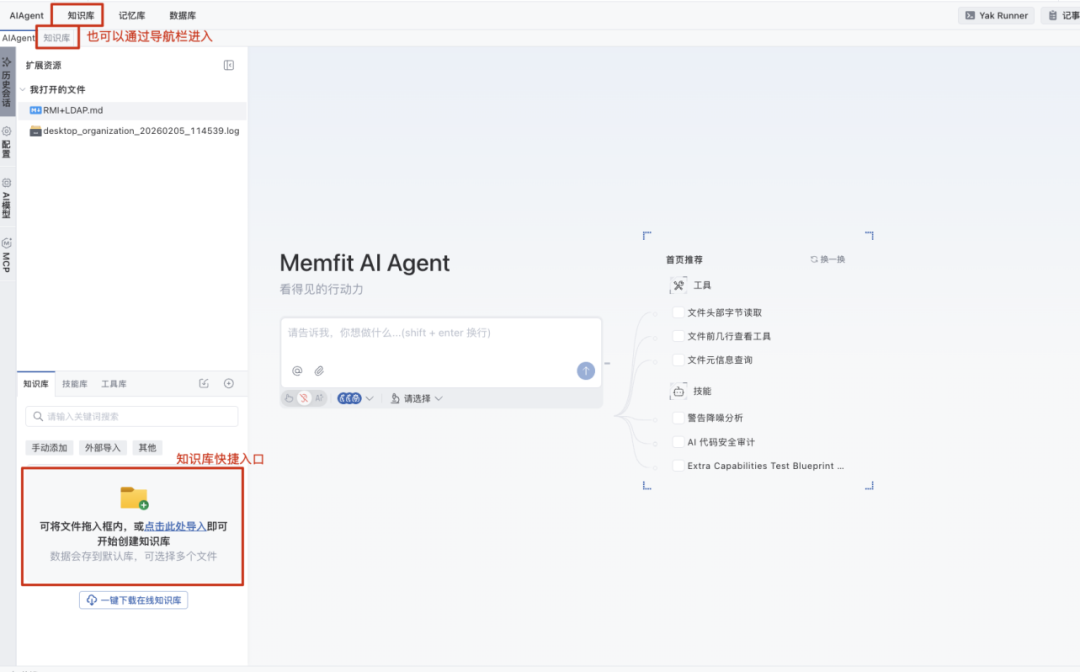The image size is (1080, 672).
Task: Check the 文件元信息查询 checkbox
Action: pos(678,359)
